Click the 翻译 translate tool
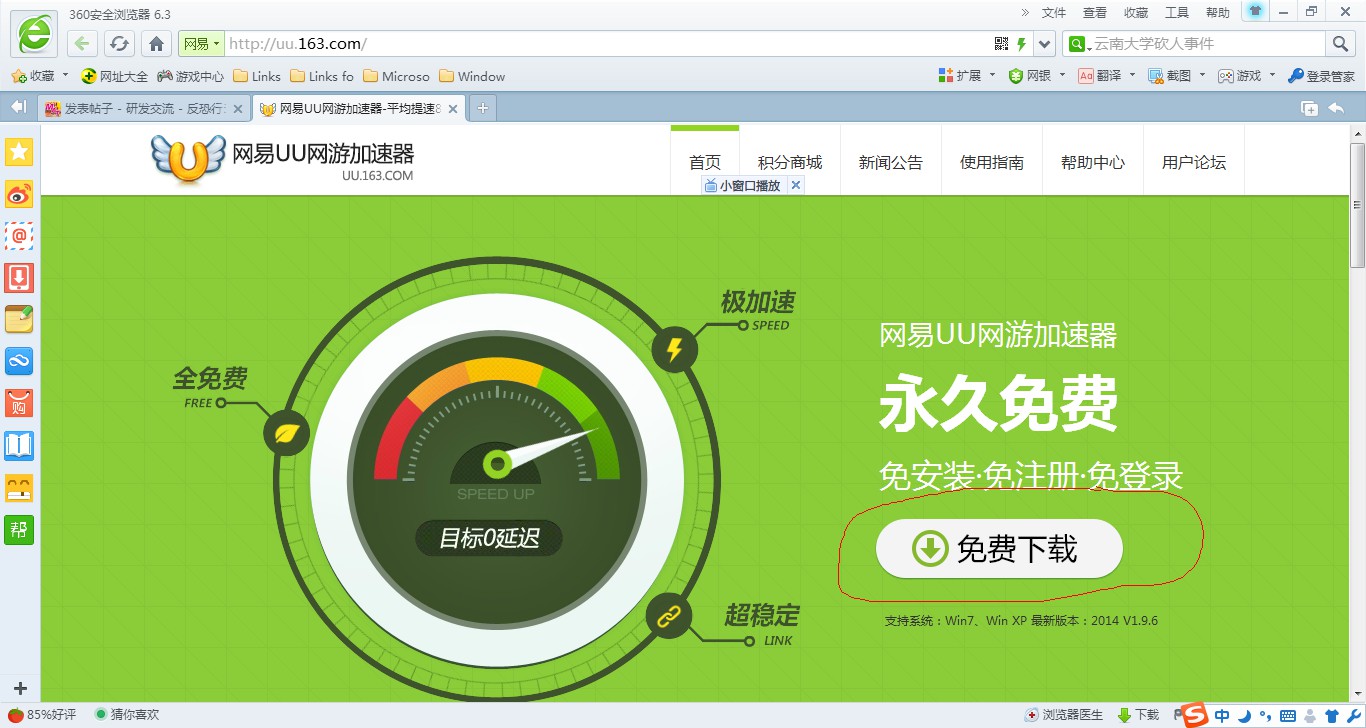 [x=1100, y=76]
